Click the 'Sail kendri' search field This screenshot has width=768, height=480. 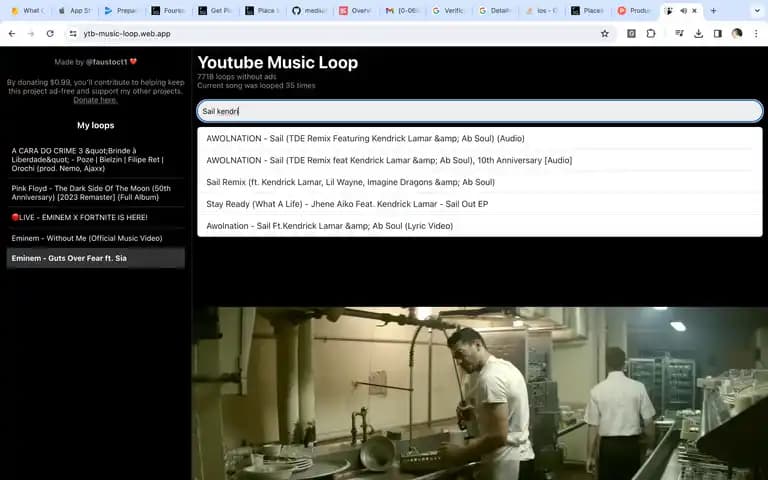pos(480,111)
